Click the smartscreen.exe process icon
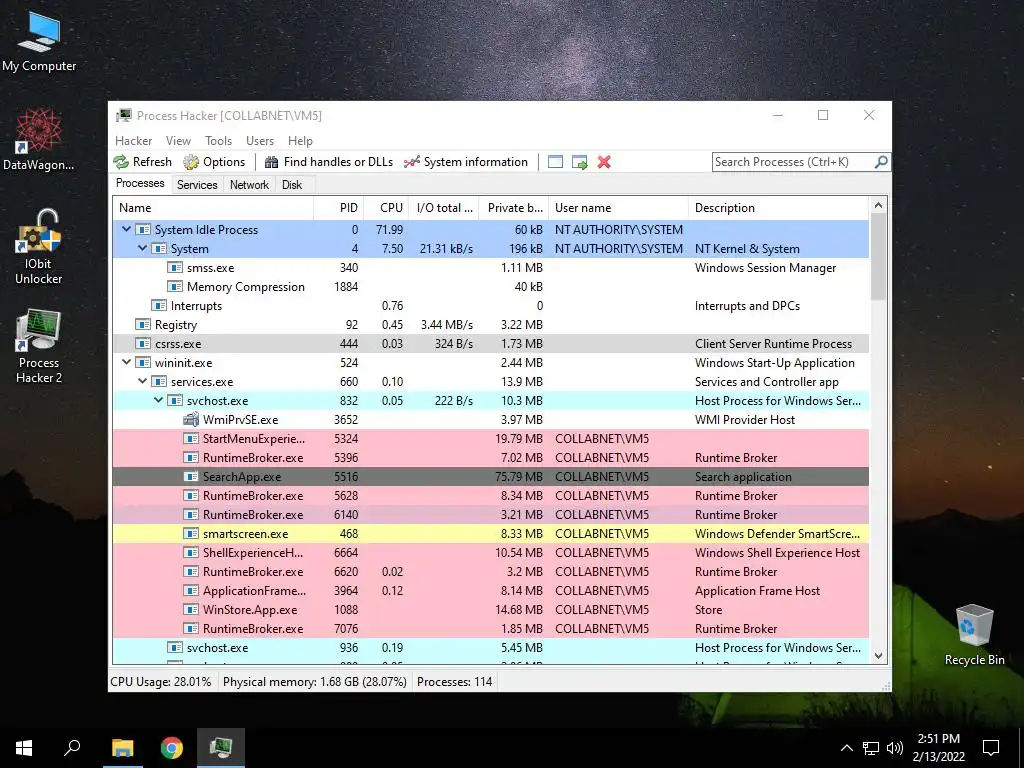1024x768 pixels. (x=191, y=534)
